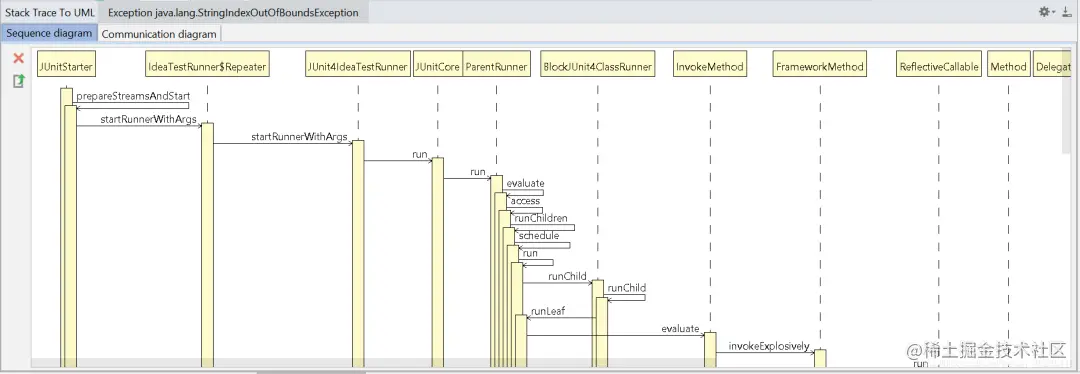Select Exception java.lang.StringIndexOutOfBoundsException tab
1080x374 pixels.
(233, 12)
